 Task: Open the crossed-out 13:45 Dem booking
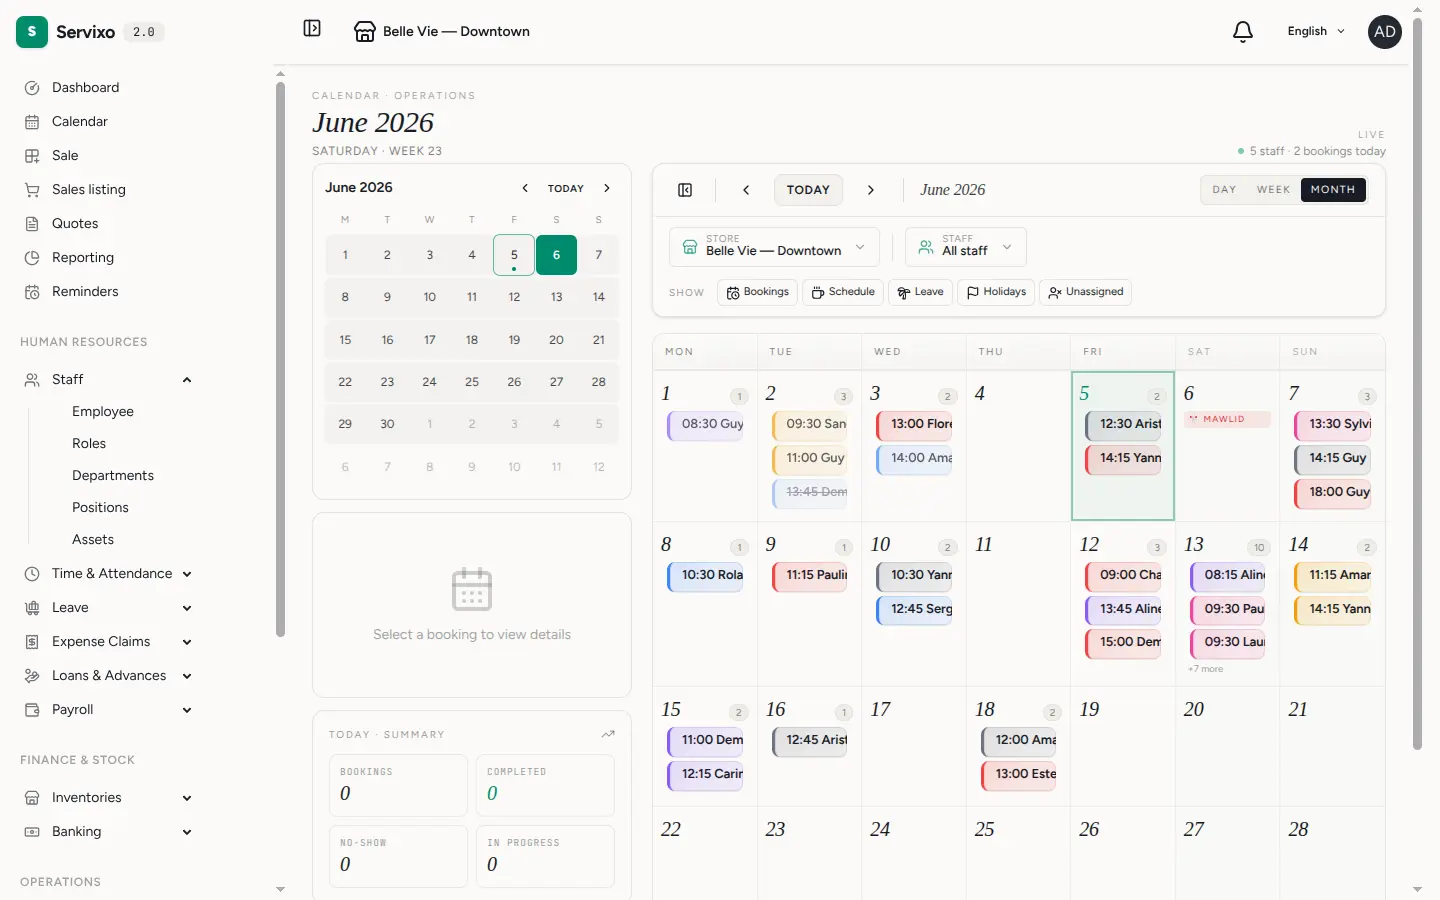coord(810,493)
